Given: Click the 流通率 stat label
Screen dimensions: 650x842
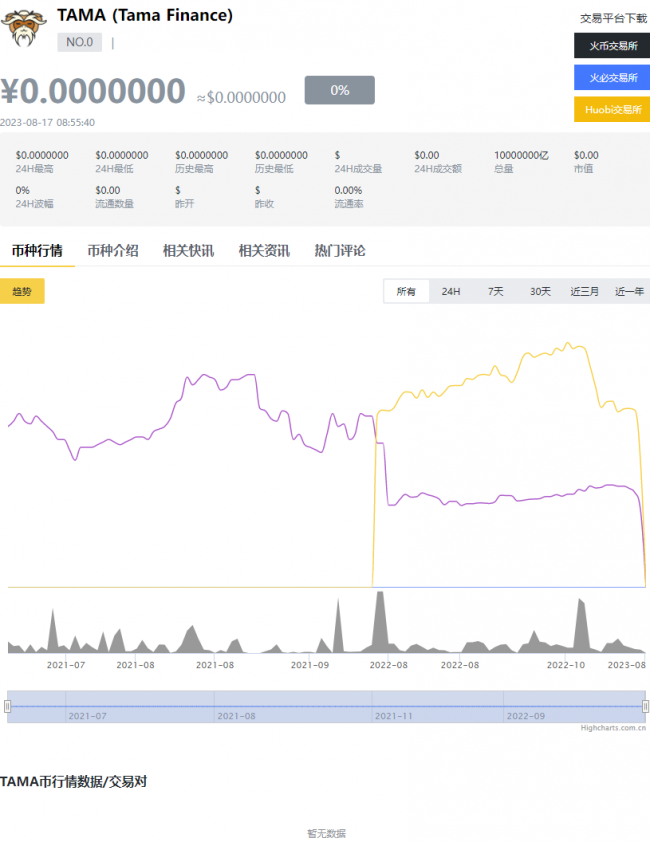Looking at the screenshot, I should click(349, 204).
